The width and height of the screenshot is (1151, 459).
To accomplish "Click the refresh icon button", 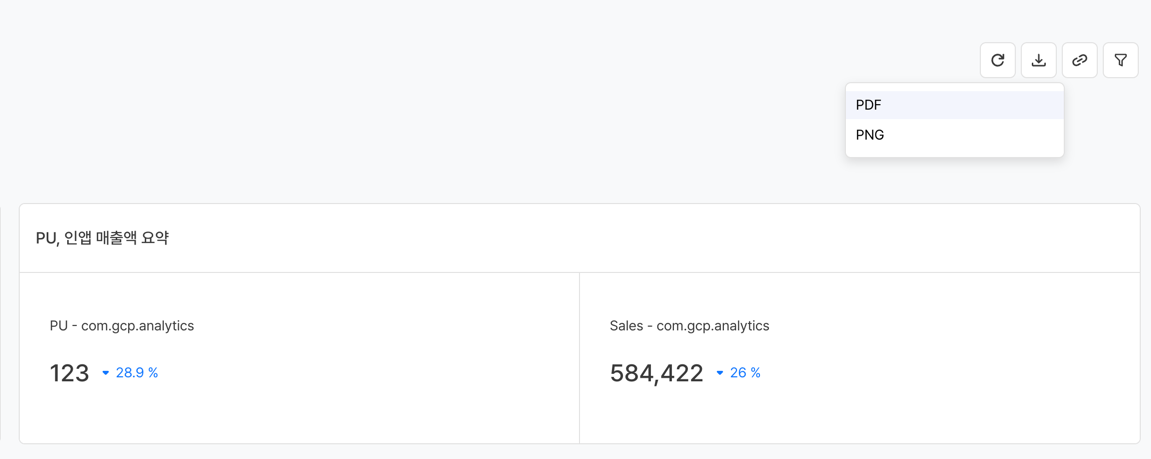I will tap(997, 60).
